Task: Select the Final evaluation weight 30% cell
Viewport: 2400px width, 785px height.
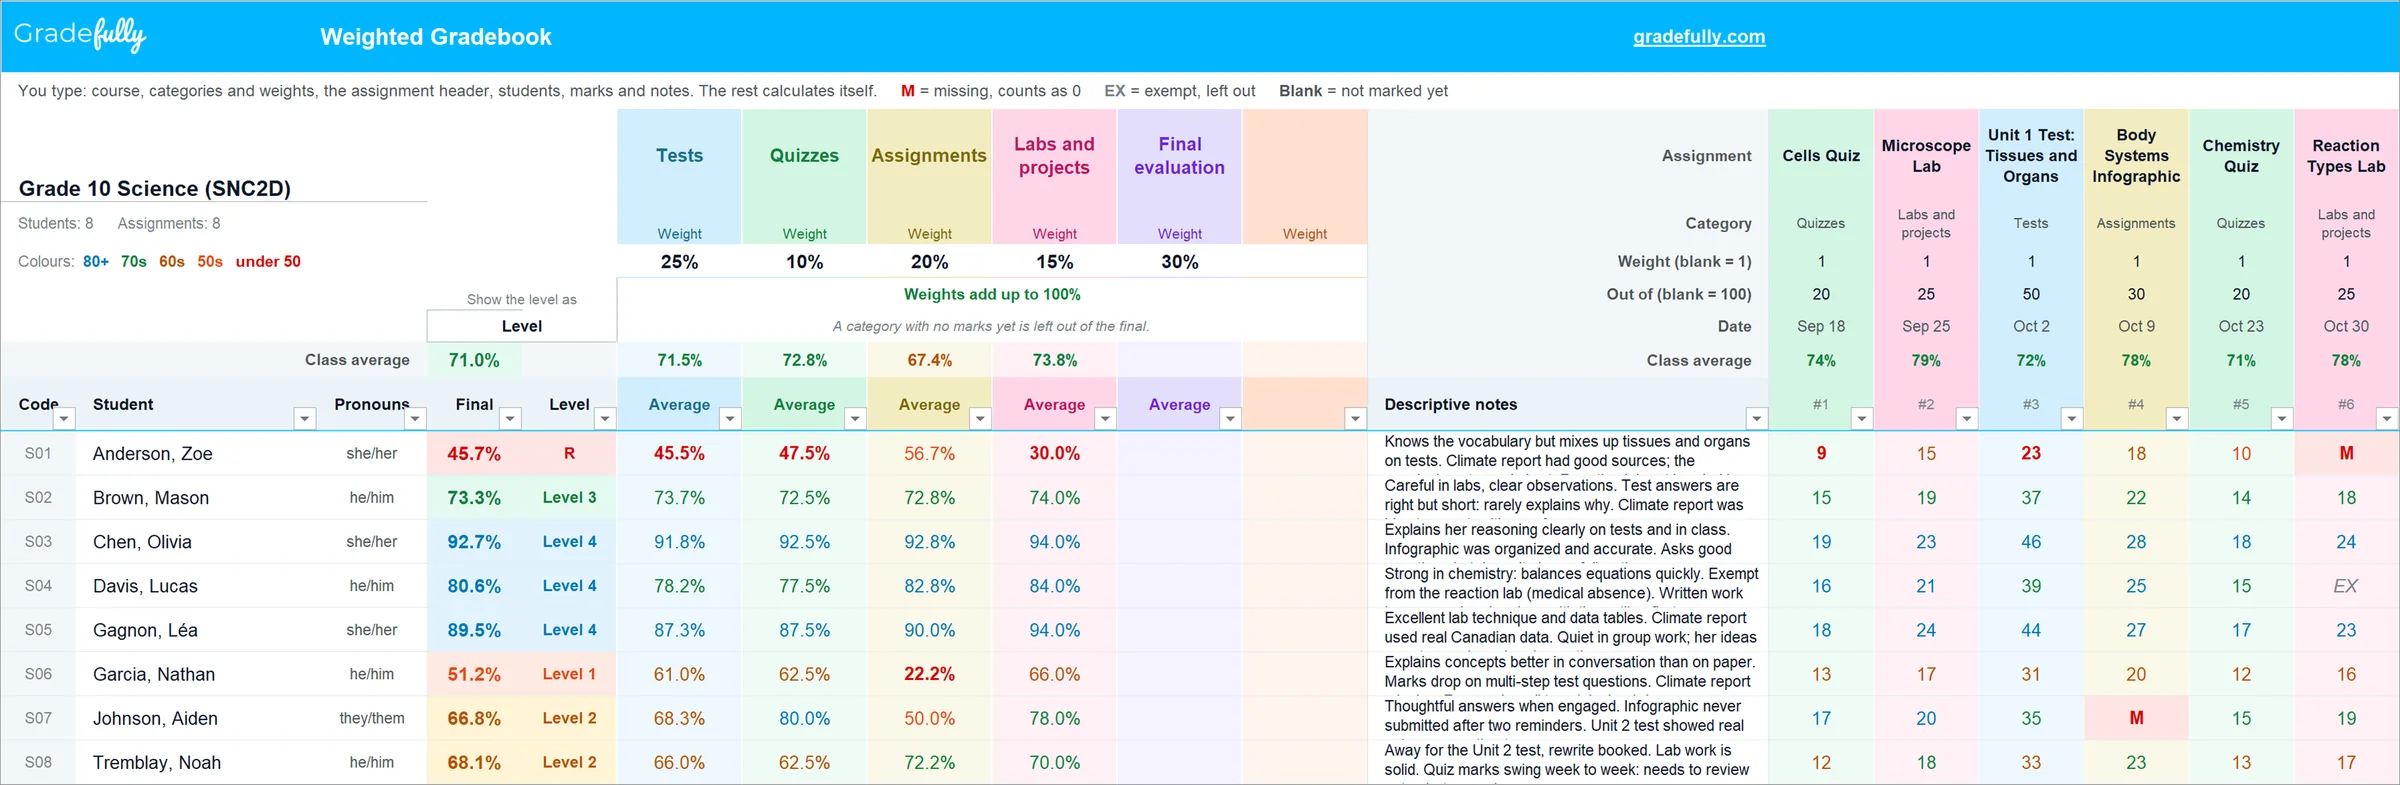Action: point(1180,262)
